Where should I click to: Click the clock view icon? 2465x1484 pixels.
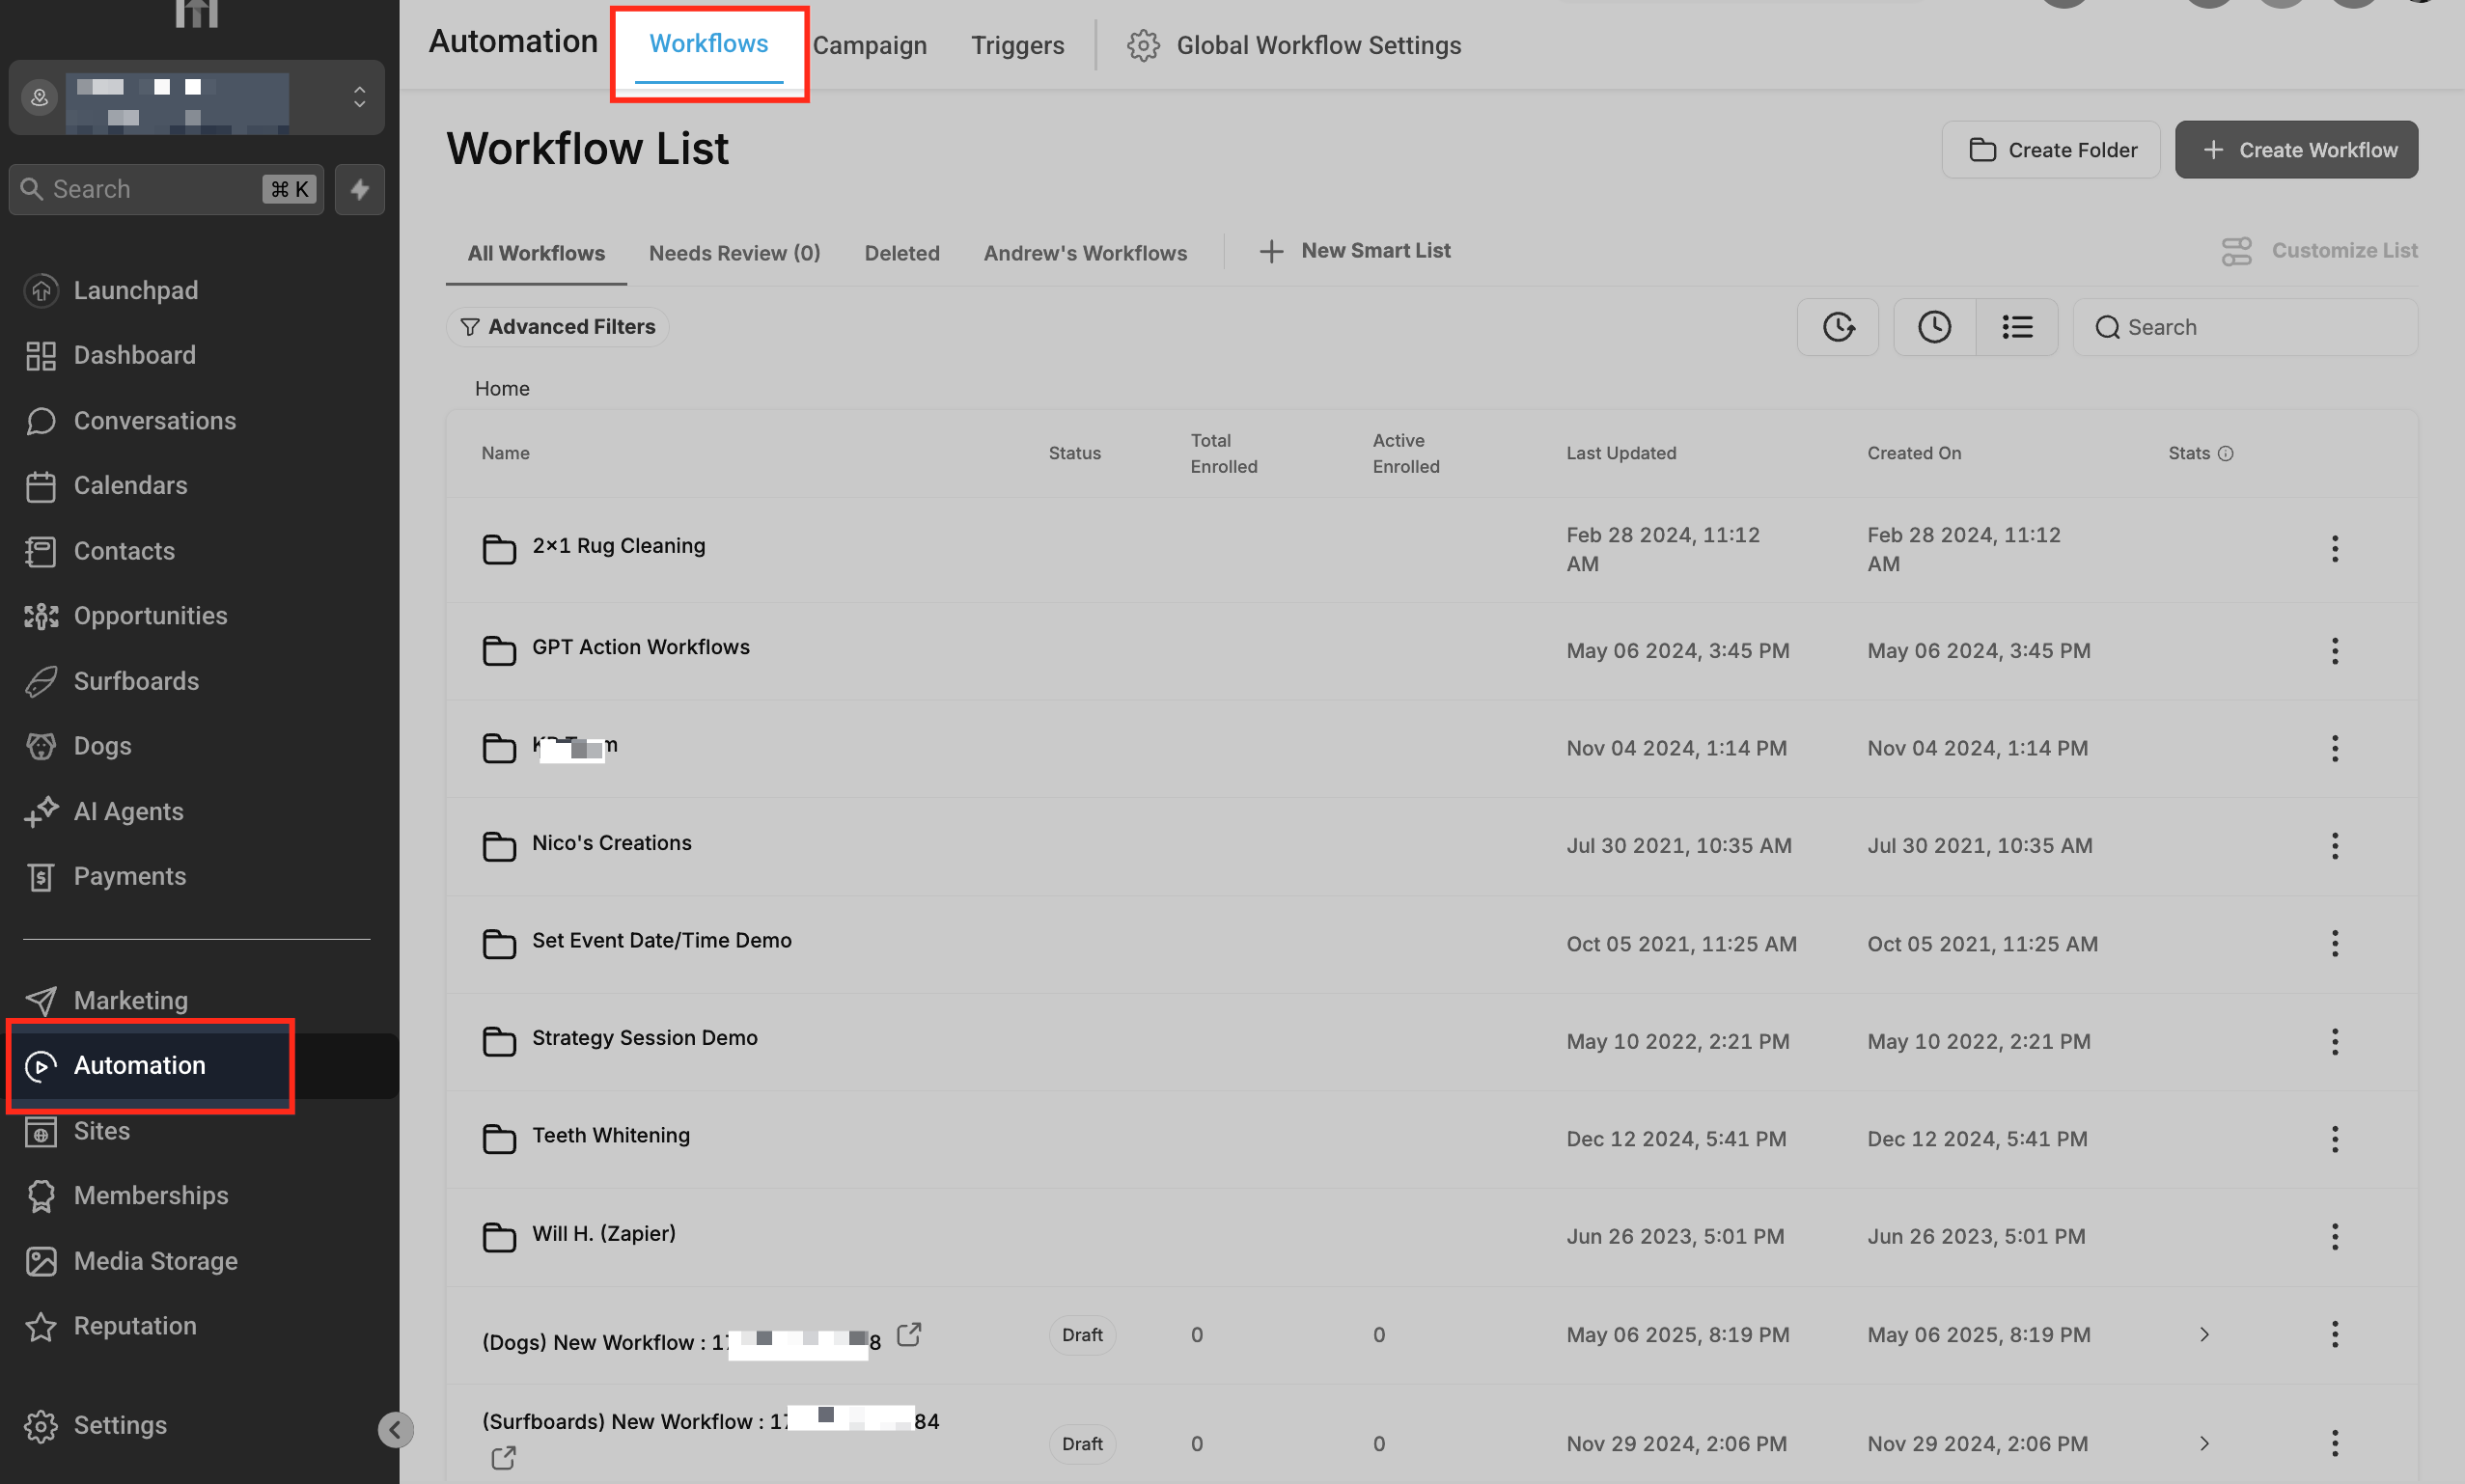(1934, 327)
